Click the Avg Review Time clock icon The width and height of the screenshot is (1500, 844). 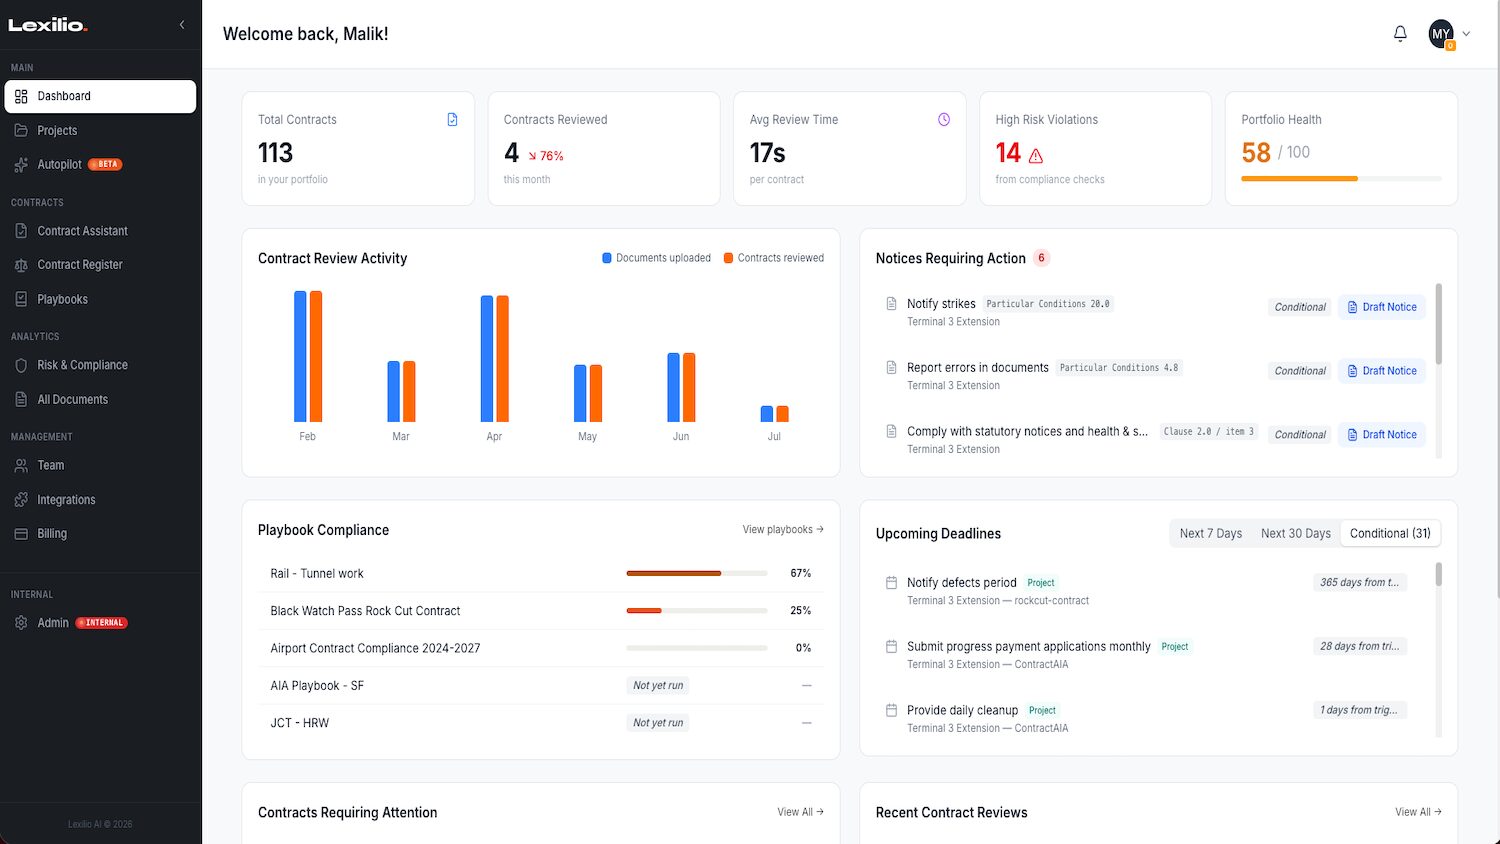(x=944, y=120)
